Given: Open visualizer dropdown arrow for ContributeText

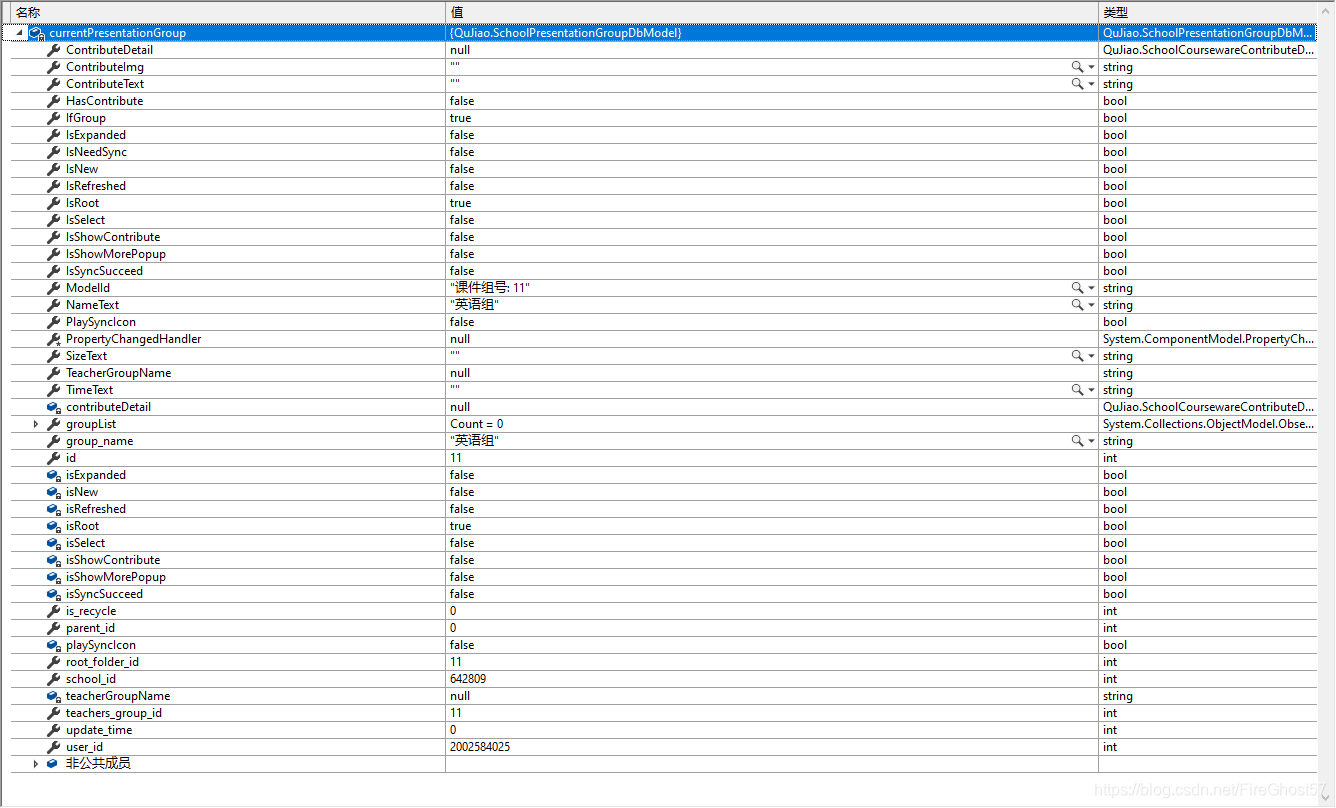Looking at the screenshot, I should [x=1091, y=84].
